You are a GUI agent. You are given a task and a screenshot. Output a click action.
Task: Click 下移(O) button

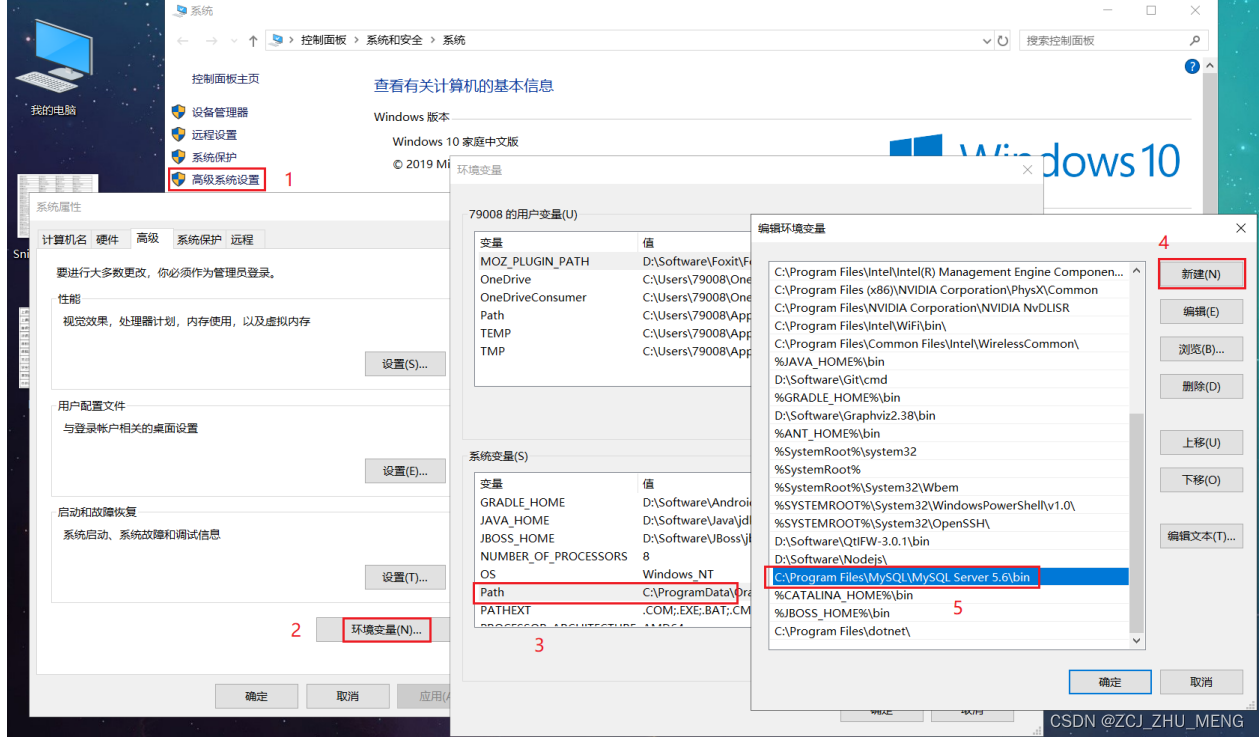click(1201, 480)
